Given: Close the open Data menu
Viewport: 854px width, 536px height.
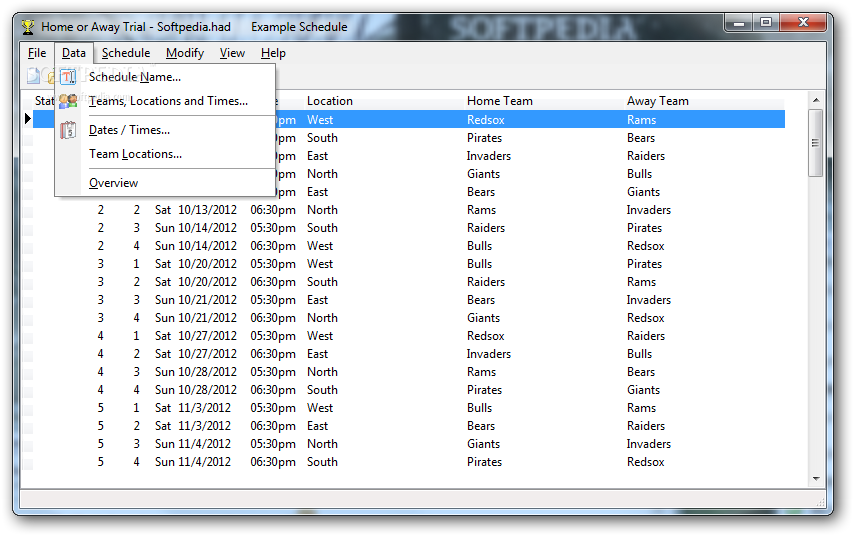Looking at the screenshot, I should [74, 53].
